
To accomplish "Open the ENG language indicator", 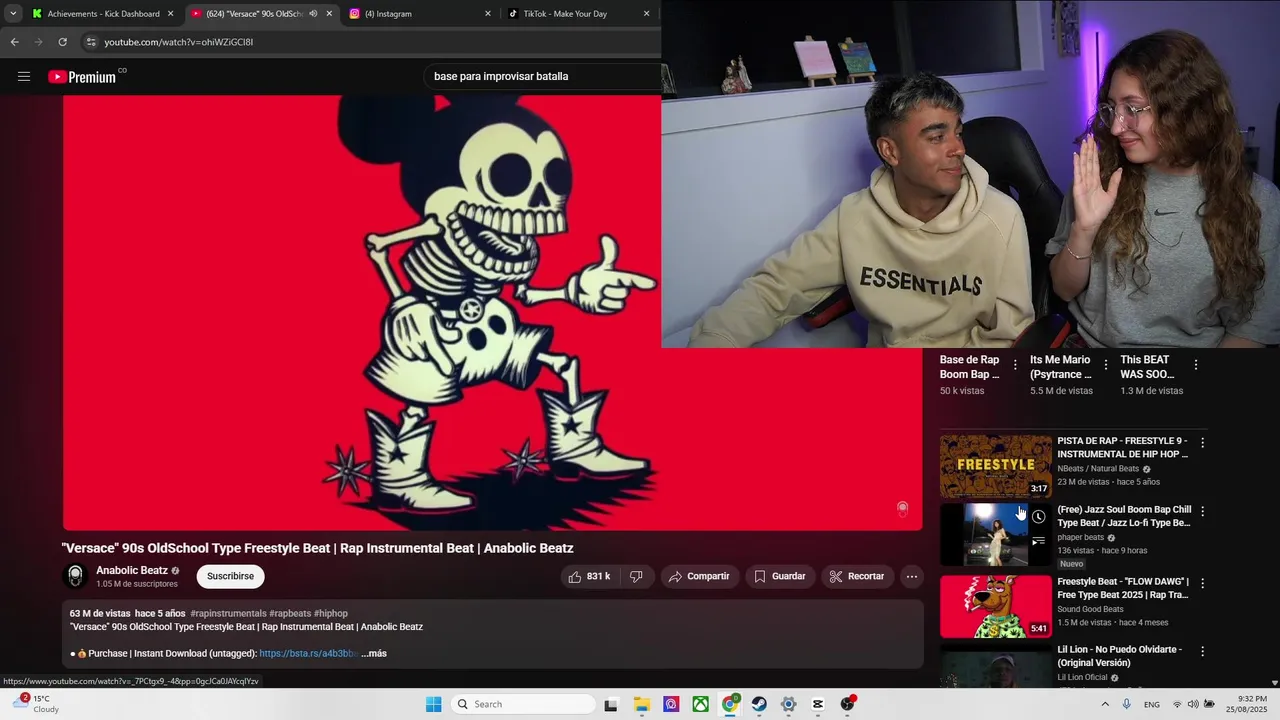I will tap(1152, 705).
